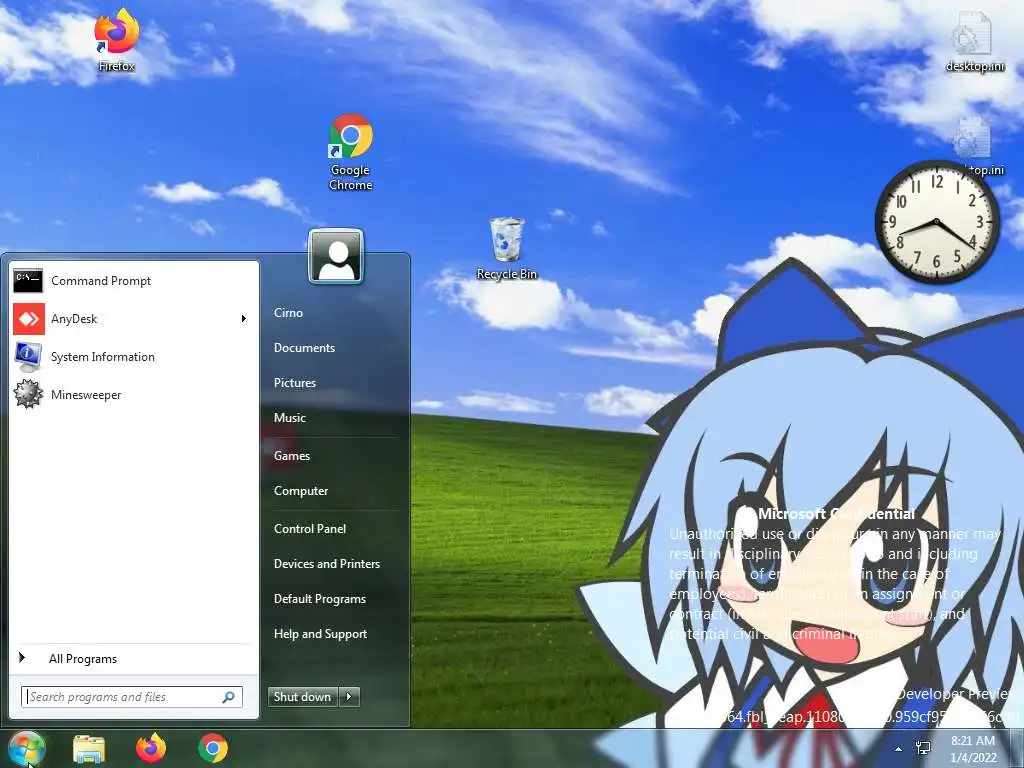Click the search magnifier icon
Screen dimensions: 1024x768
(229, 697)
